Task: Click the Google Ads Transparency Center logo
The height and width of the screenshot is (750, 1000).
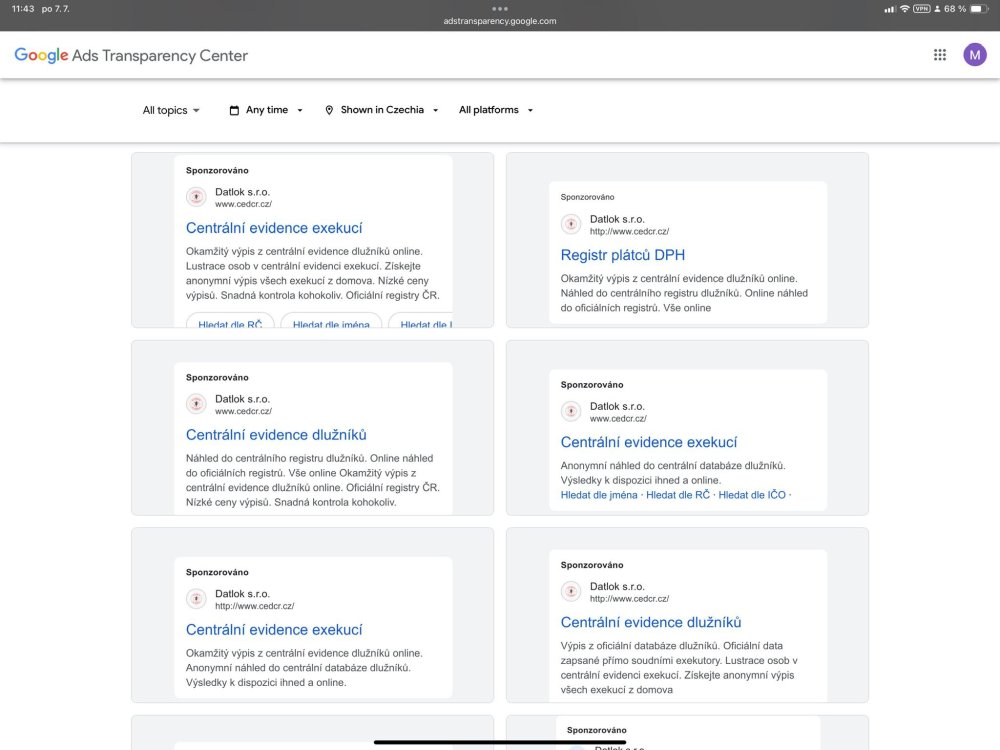Action: point(131,56)
